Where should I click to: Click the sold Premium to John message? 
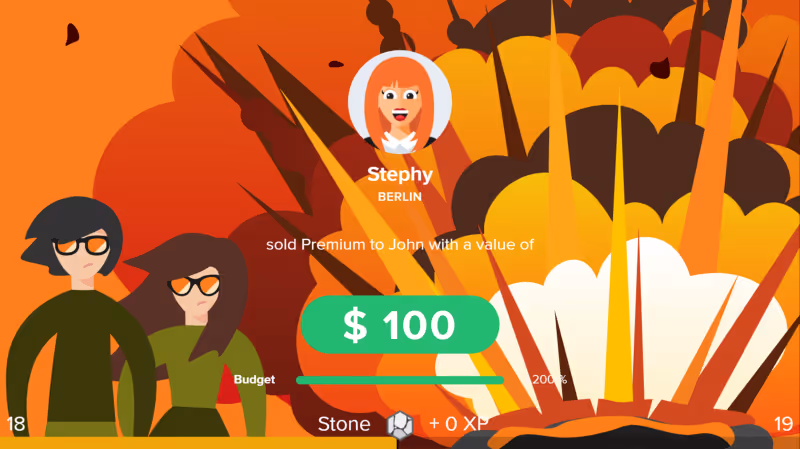click(400, 245)
